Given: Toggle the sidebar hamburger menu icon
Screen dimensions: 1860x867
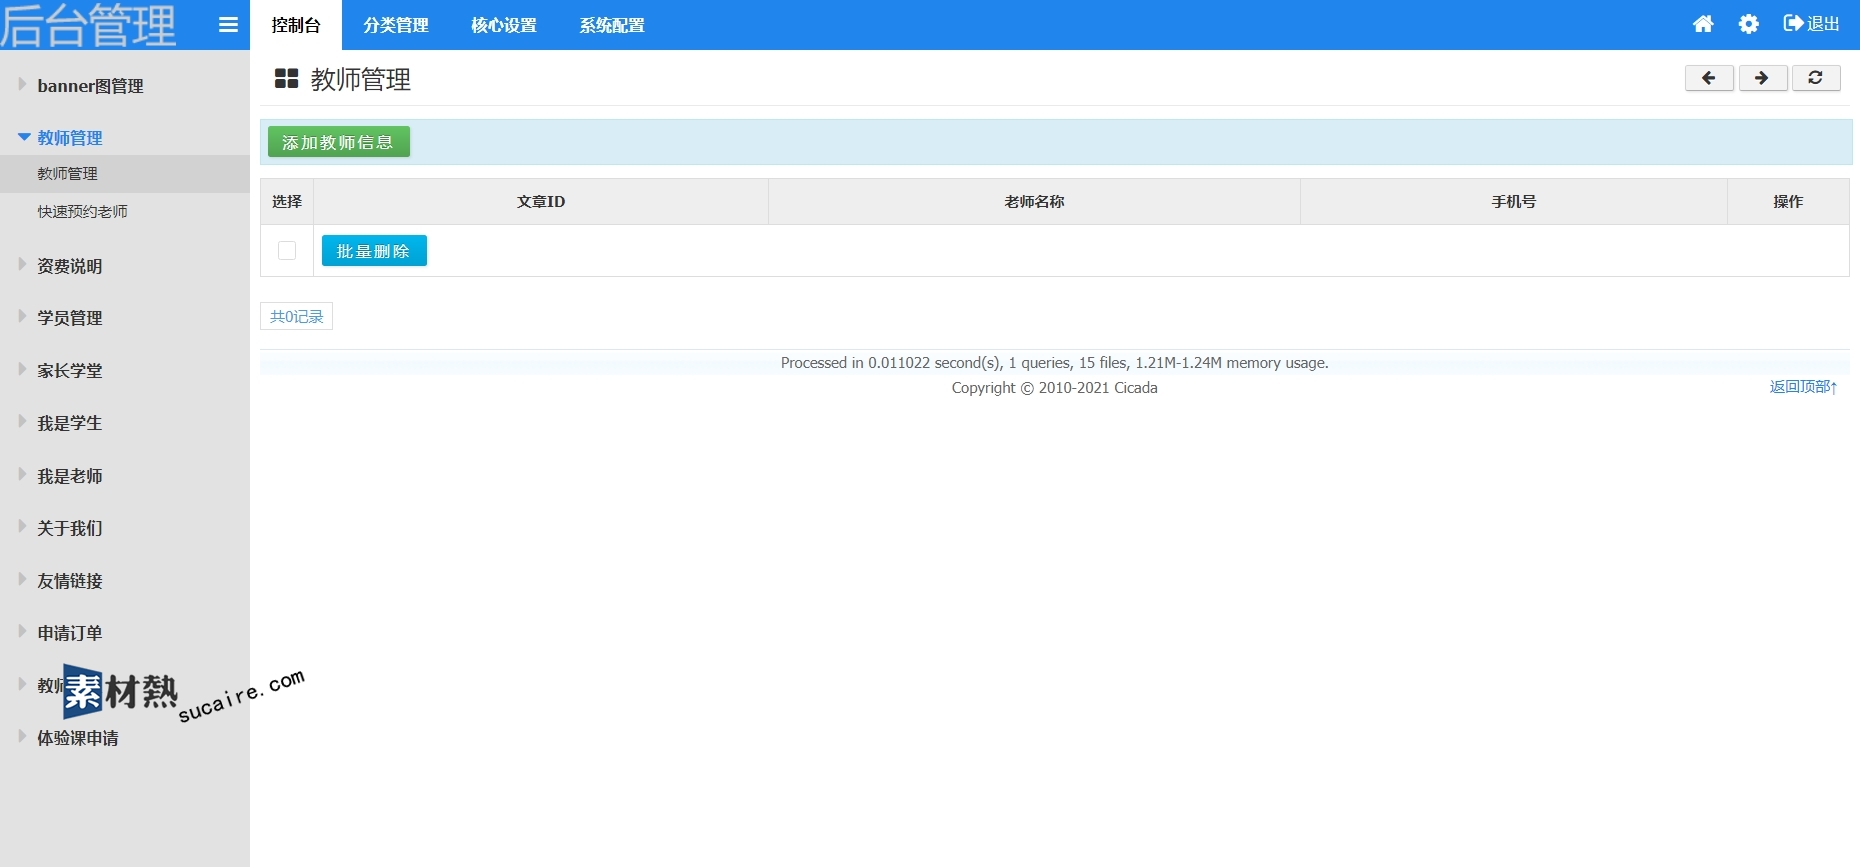Looking at the screenshot, I should coord(228,25).
